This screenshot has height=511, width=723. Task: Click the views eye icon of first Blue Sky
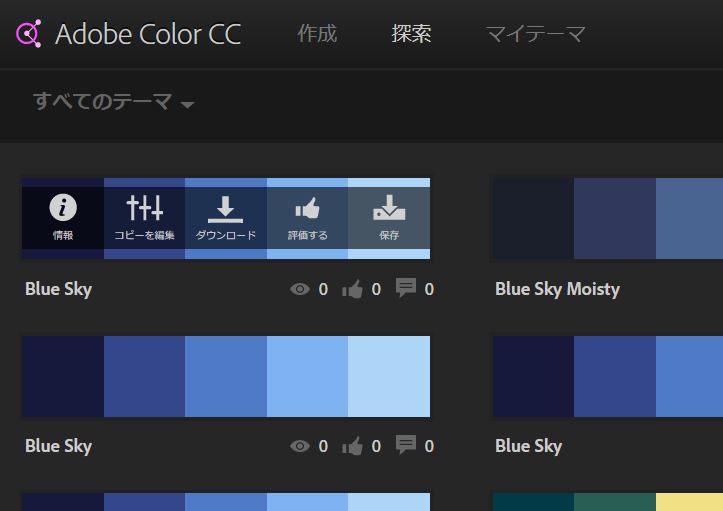(299, 290)
